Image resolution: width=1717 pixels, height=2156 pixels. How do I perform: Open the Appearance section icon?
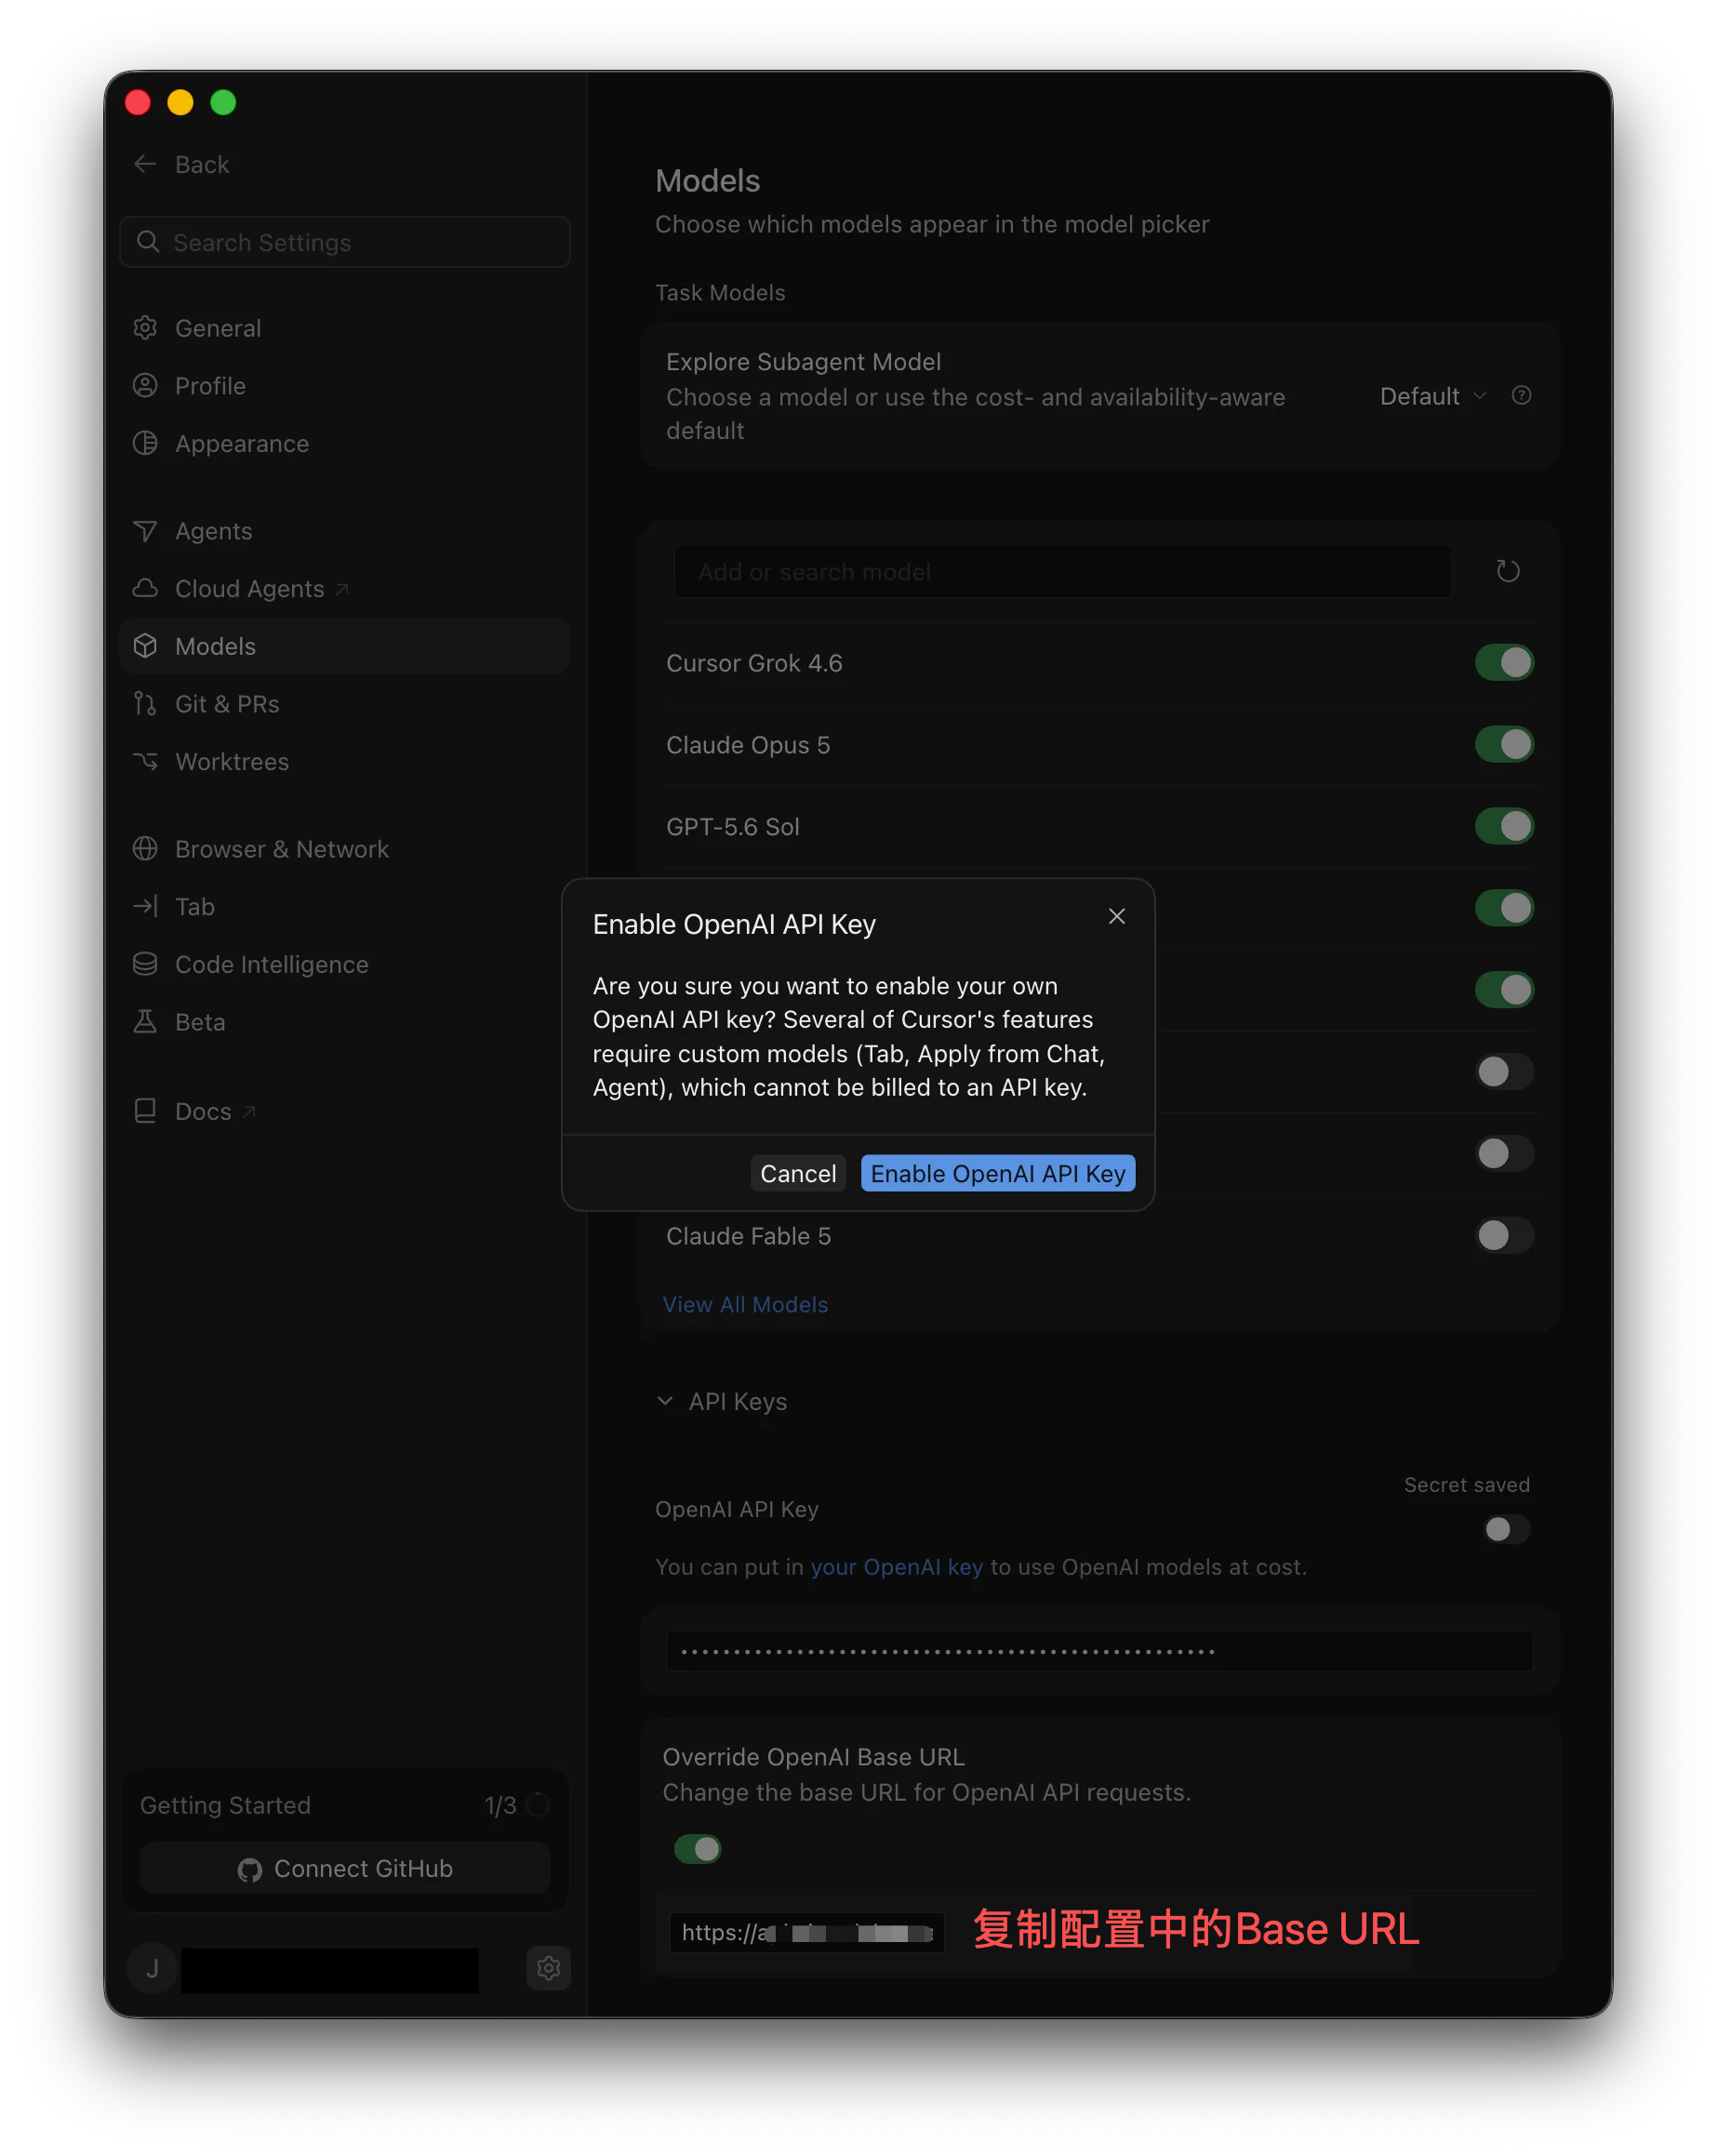(x=145, y=443)
